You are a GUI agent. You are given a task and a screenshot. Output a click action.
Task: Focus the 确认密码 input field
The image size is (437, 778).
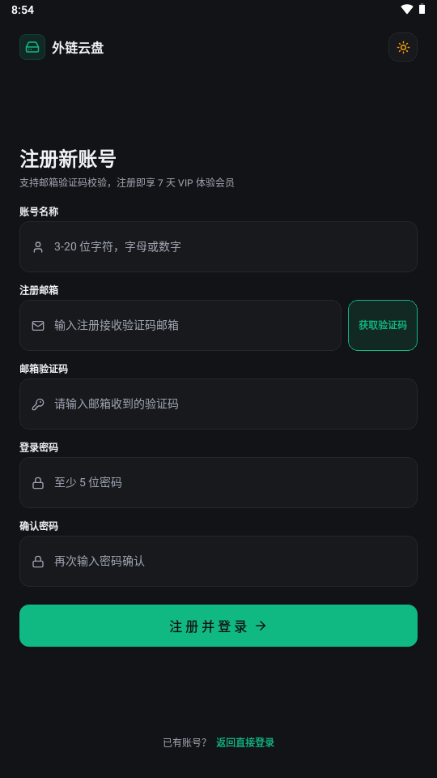pyautogui.click(x=218, y=561)
